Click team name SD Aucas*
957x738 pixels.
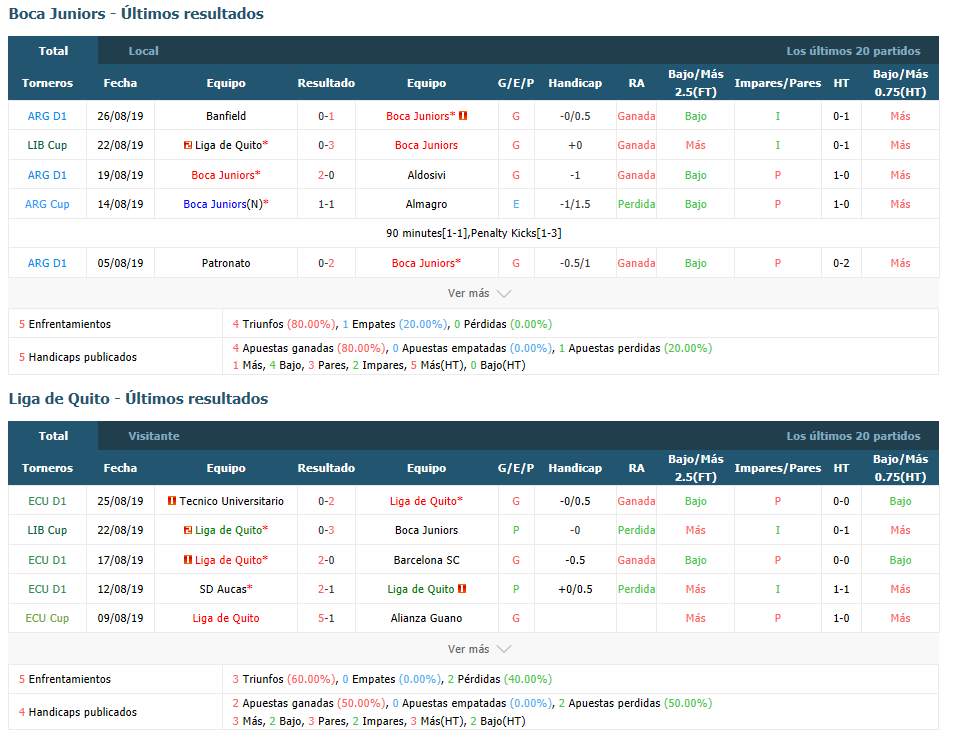226,589
